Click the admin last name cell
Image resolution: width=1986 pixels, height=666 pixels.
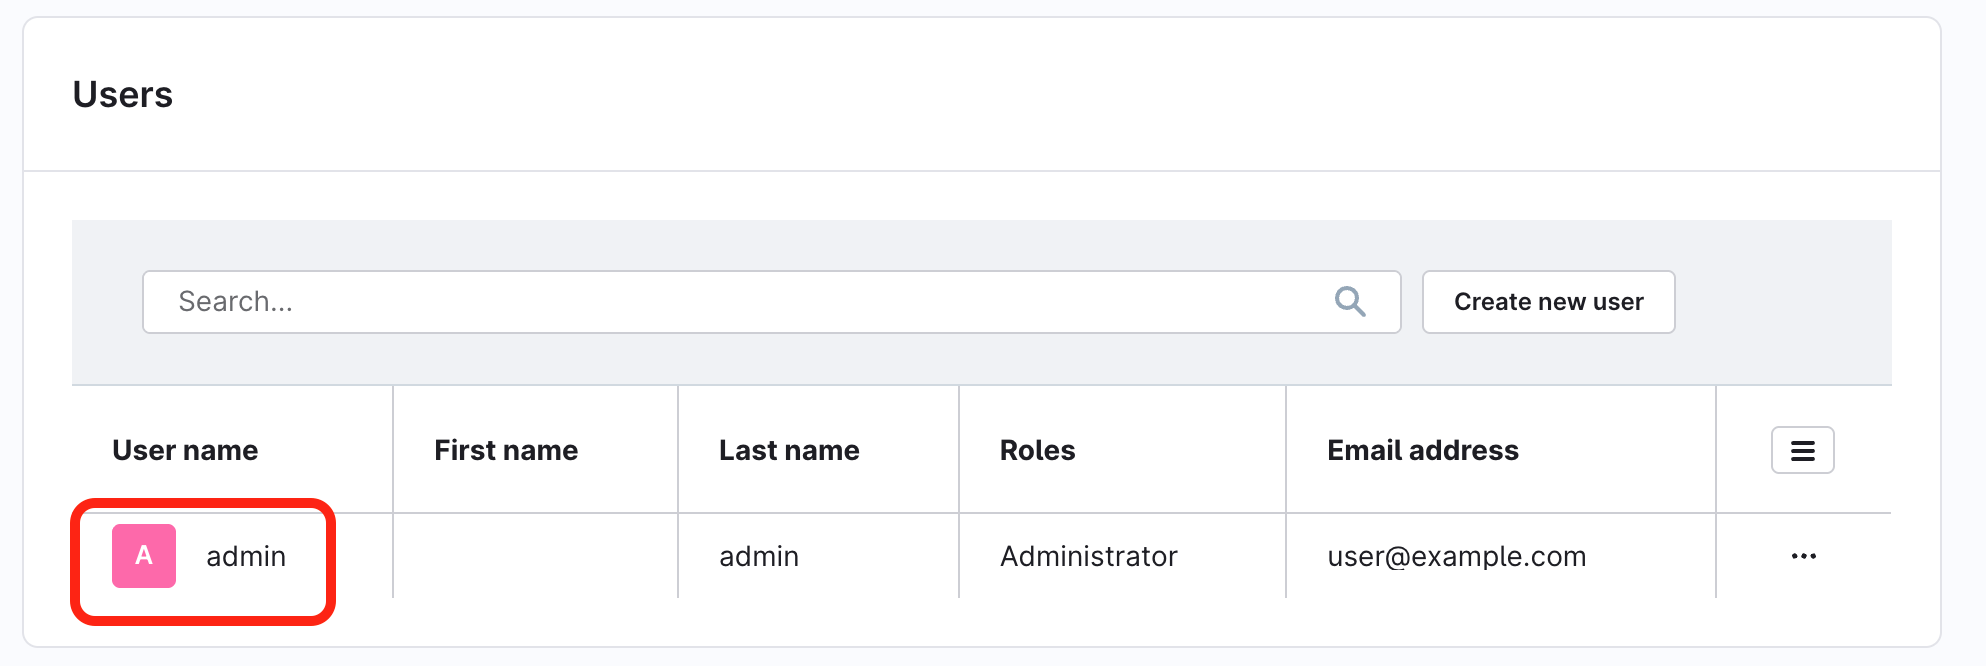[759, 556]
